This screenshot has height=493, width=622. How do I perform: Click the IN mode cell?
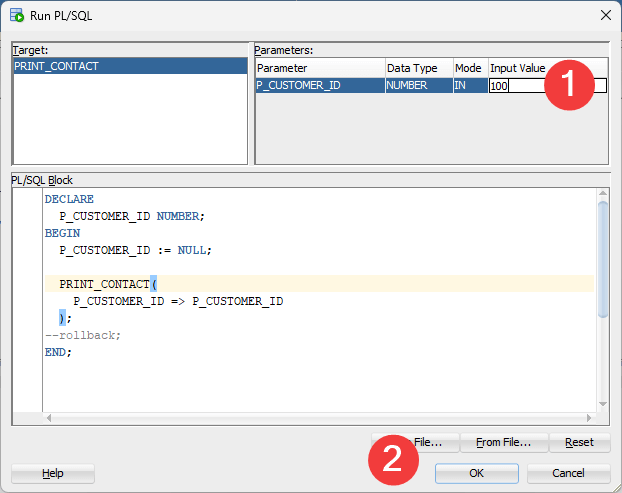pos(470,85)
